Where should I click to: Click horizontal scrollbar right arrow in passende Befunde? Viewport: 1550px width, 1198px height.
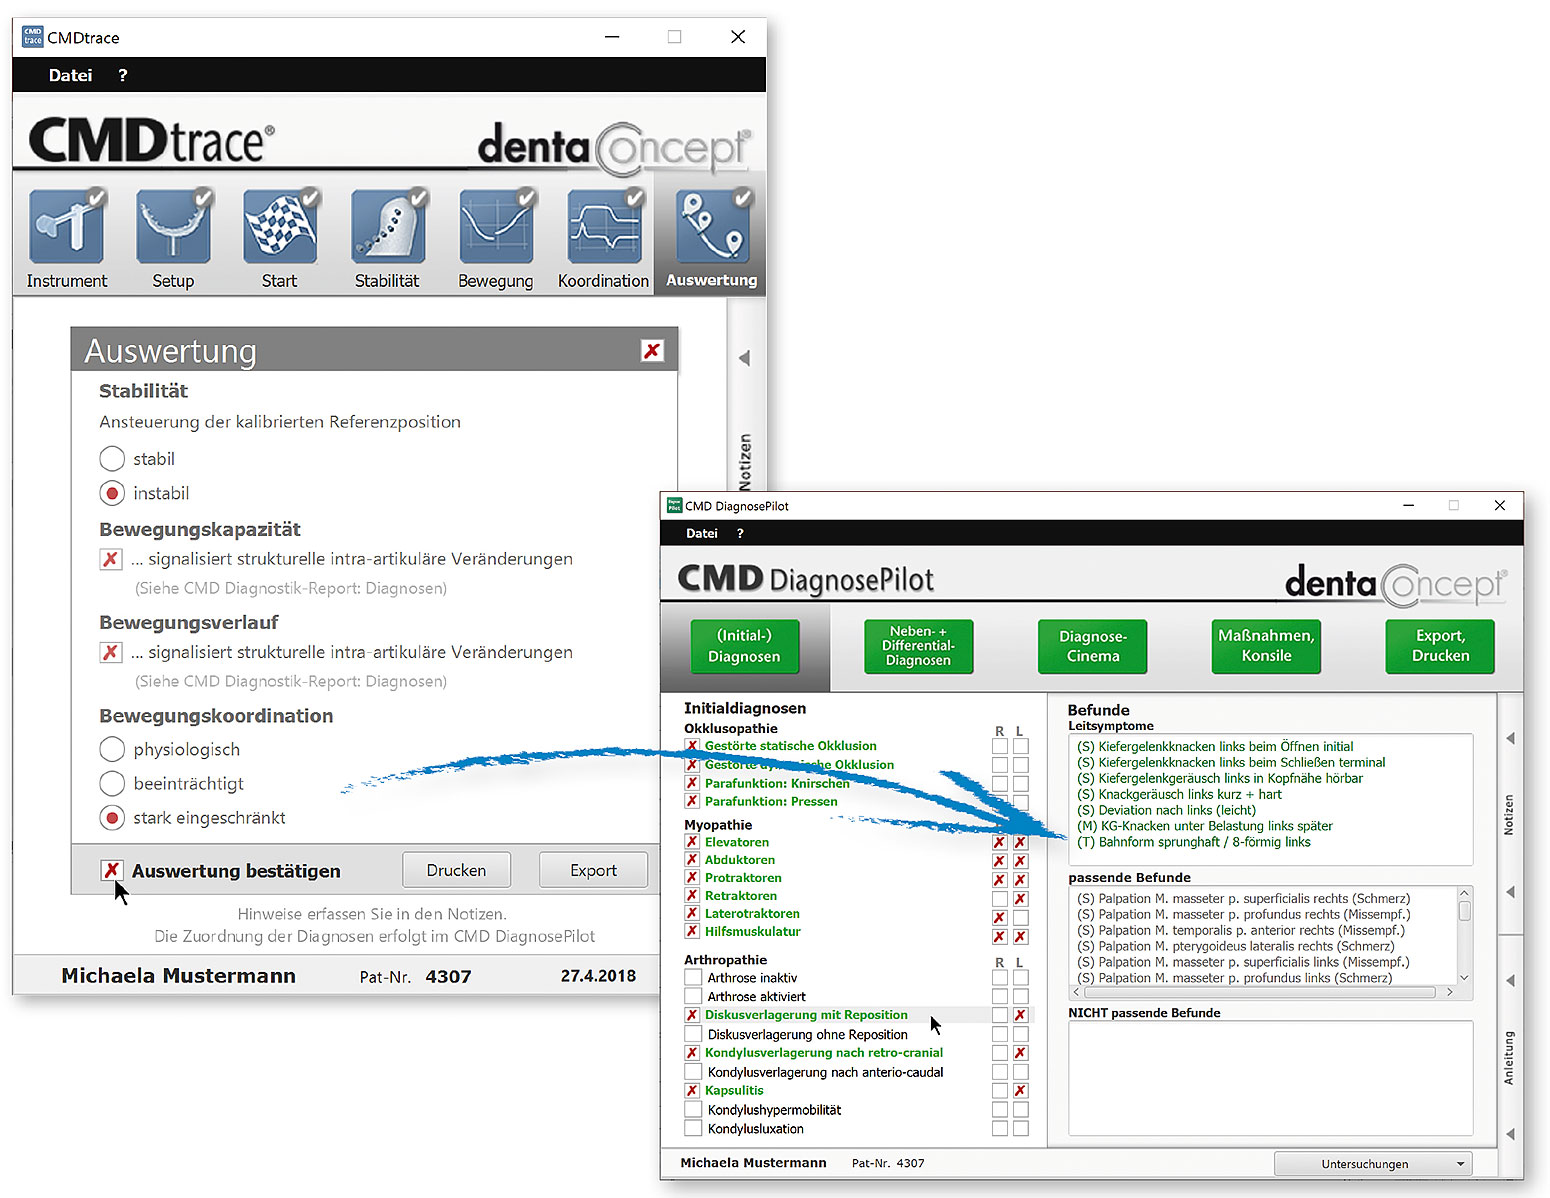tap(1450, 992)
